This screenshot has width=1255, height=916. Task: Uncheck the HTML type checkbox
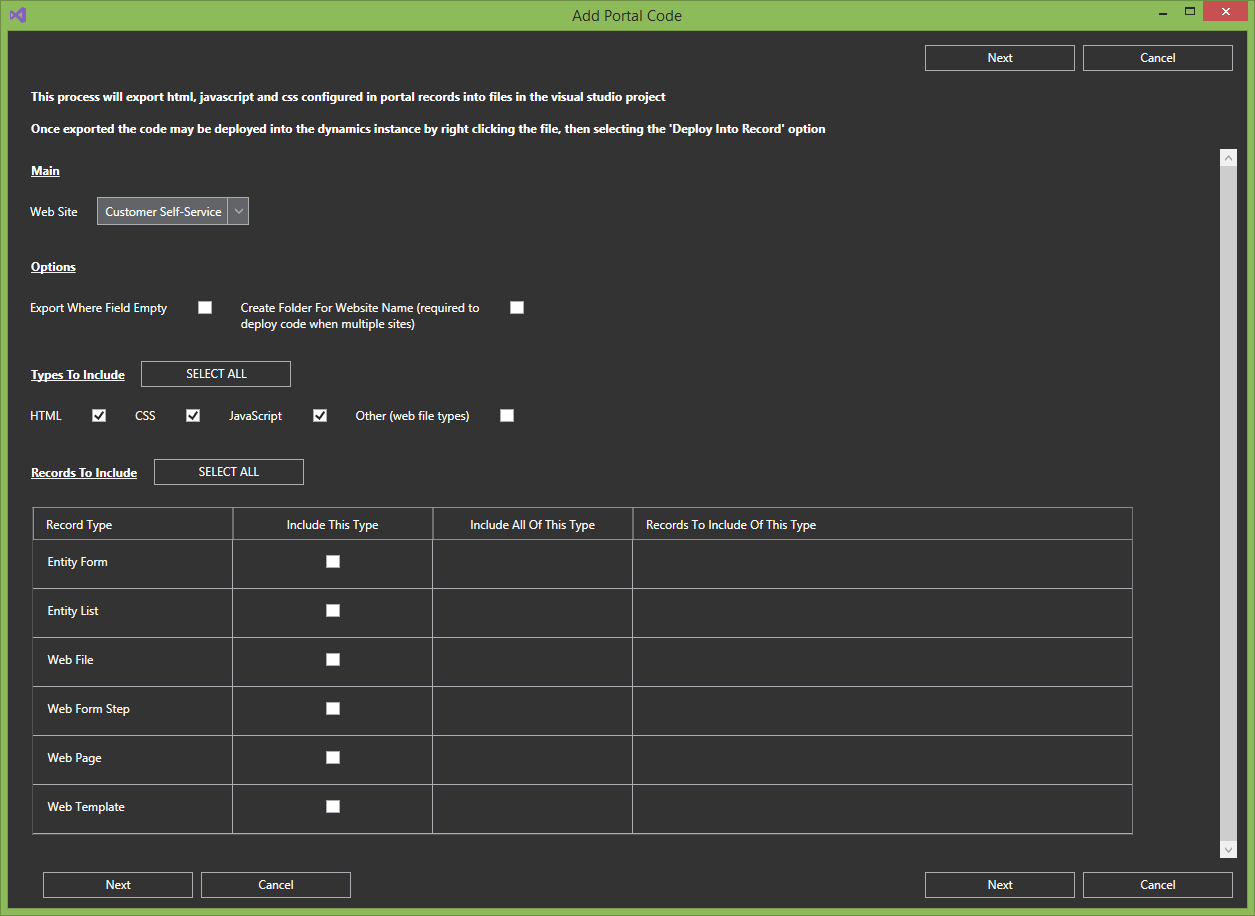point(98,414)
